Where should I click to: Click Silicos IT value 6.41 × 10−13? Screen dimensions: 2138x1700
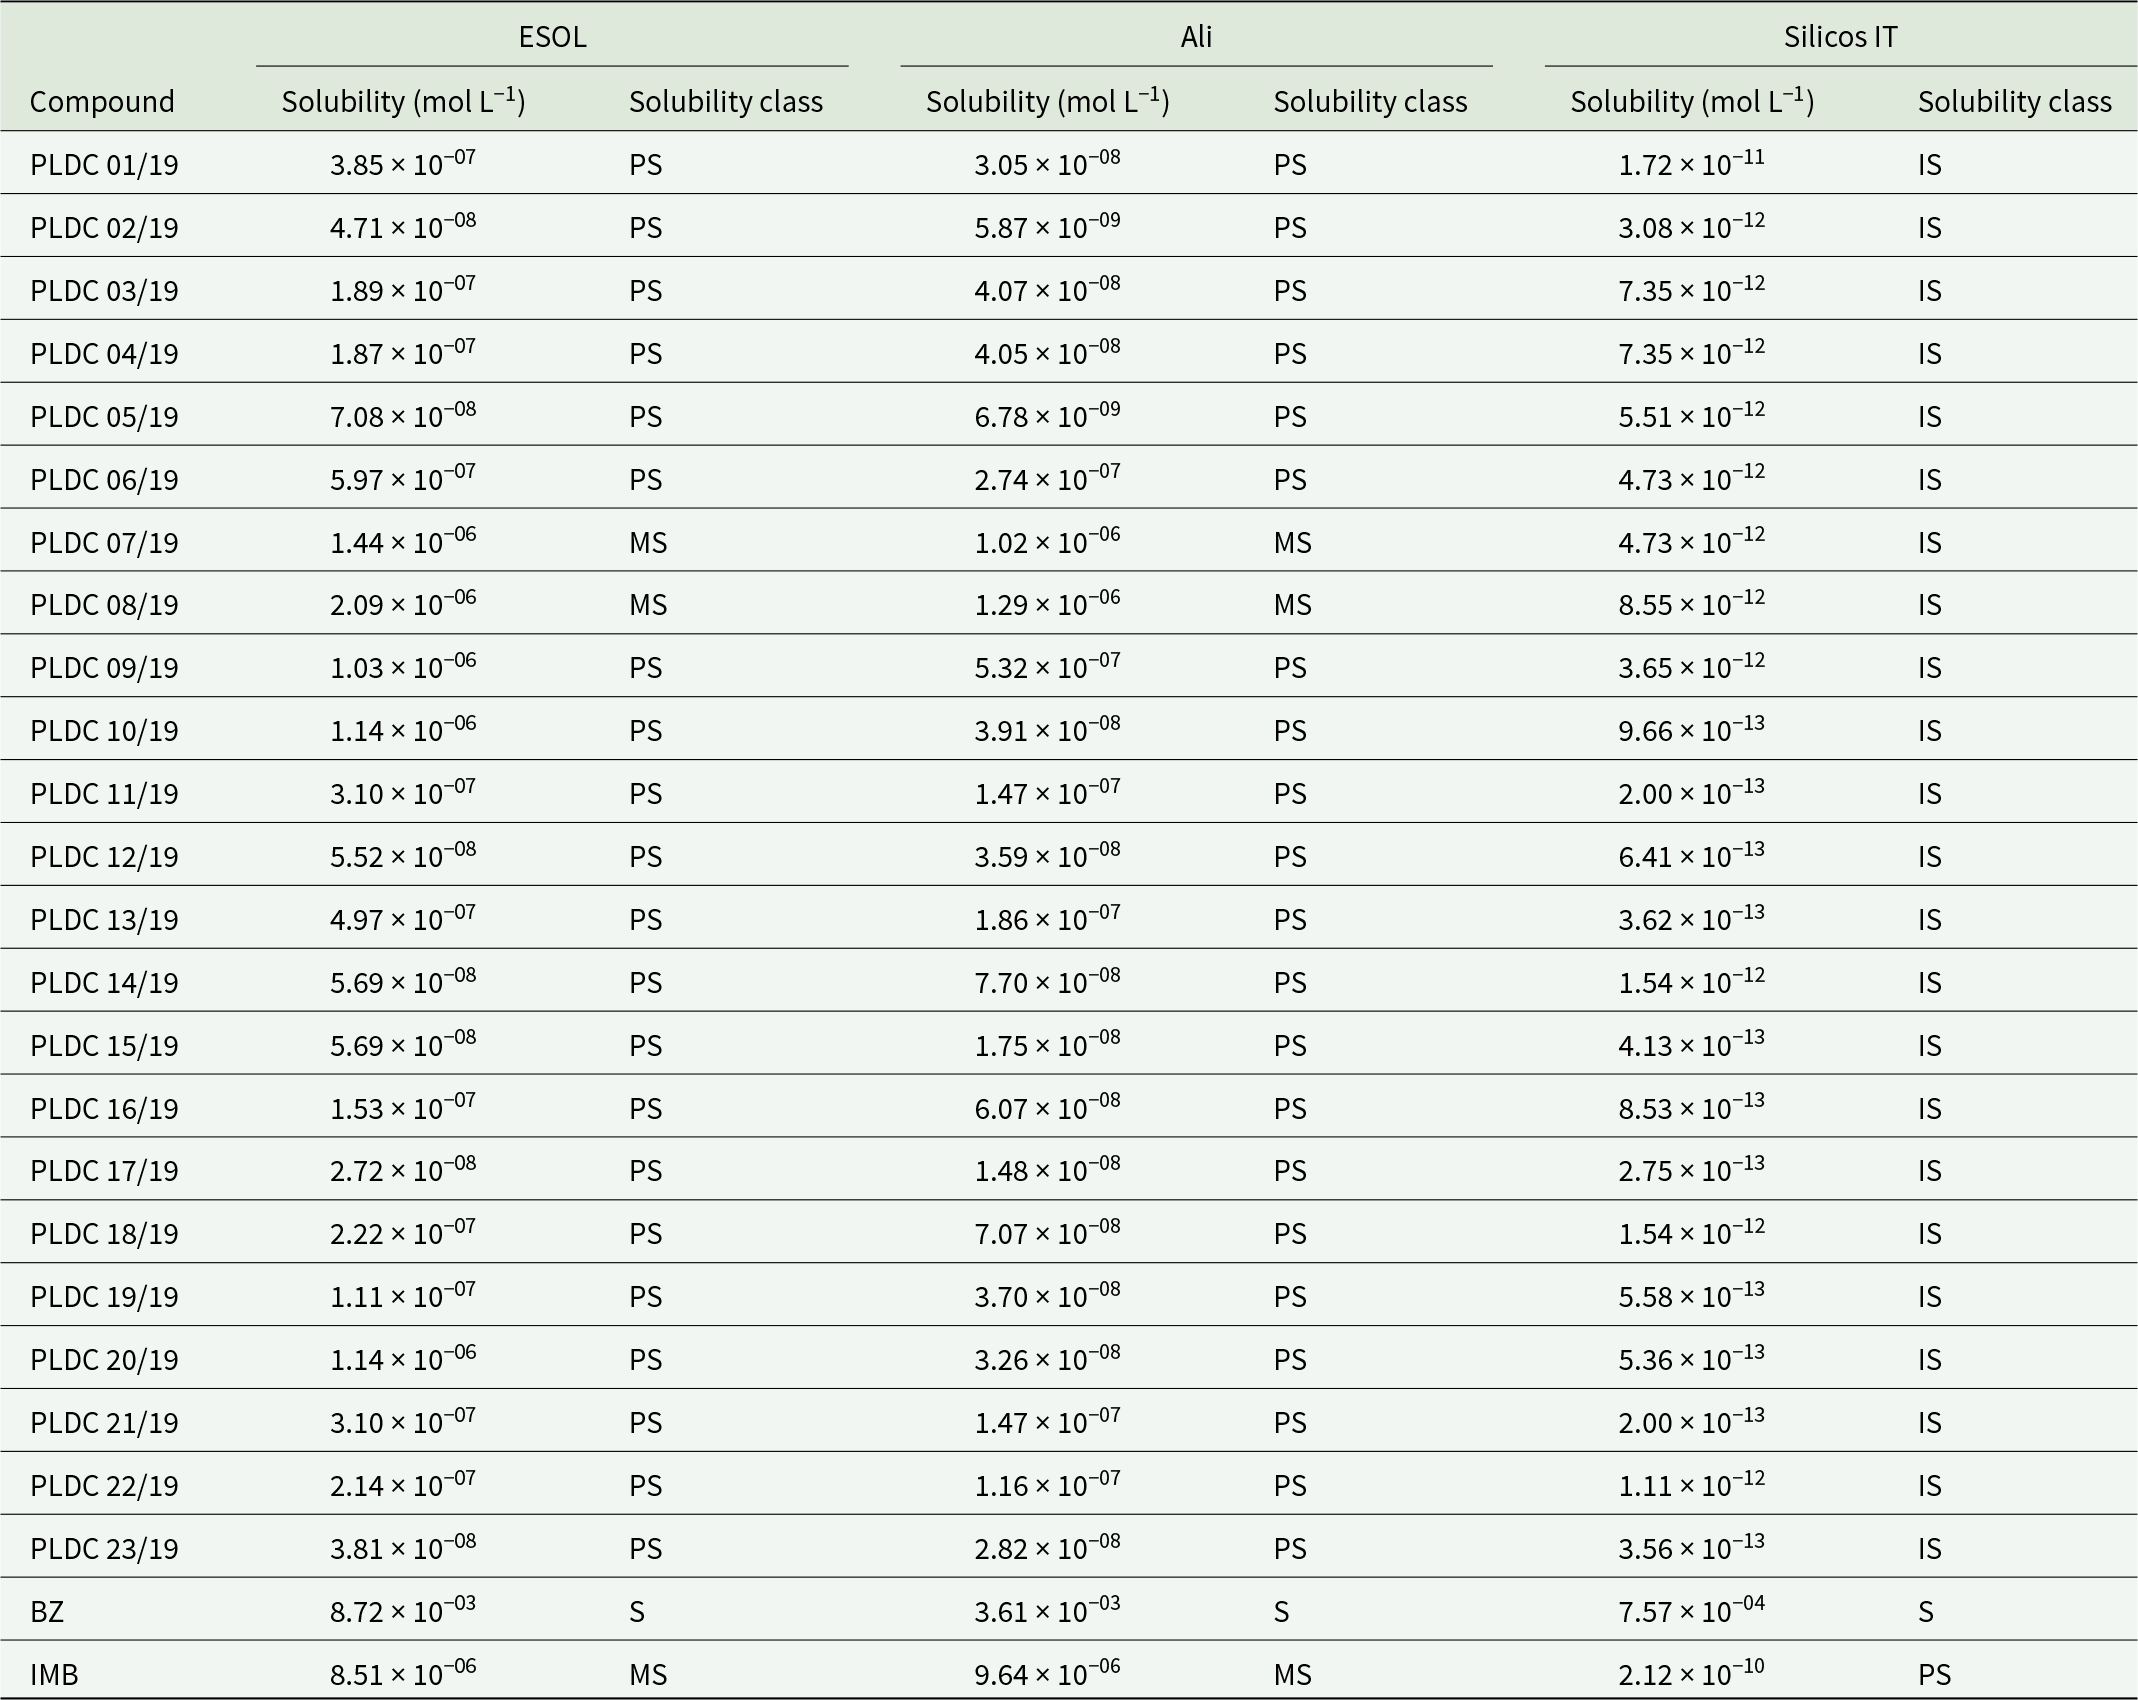(1692, 854)
